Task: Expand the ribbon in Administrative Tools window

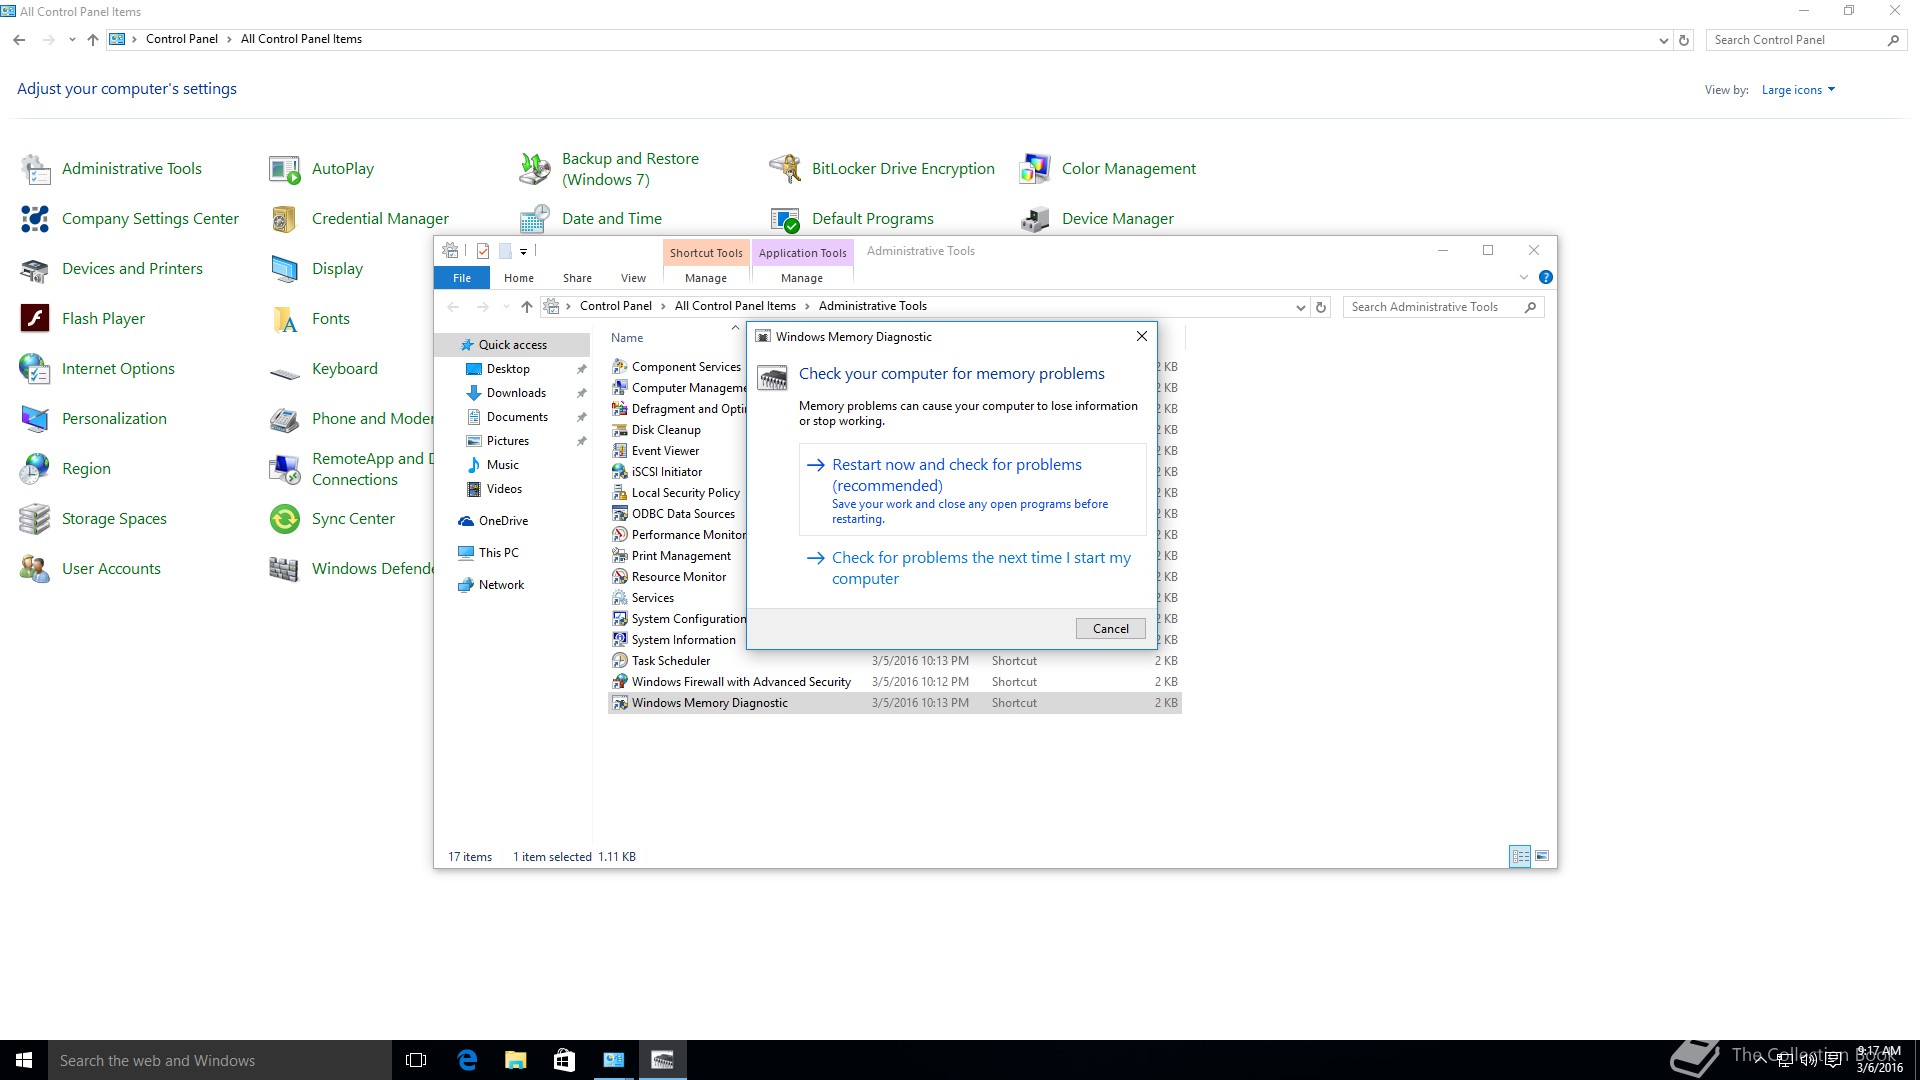Action: (1523, 277)
